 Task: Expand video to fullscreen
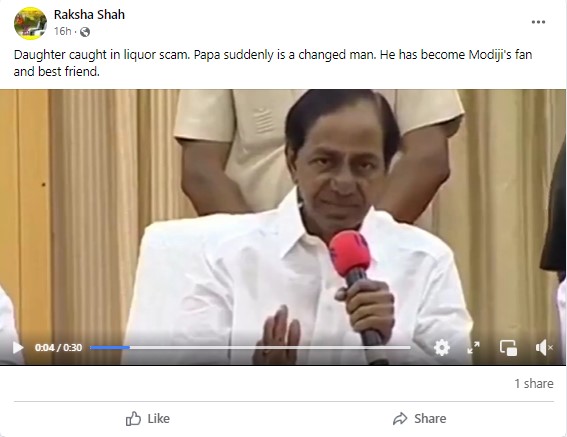pos(473,348)
